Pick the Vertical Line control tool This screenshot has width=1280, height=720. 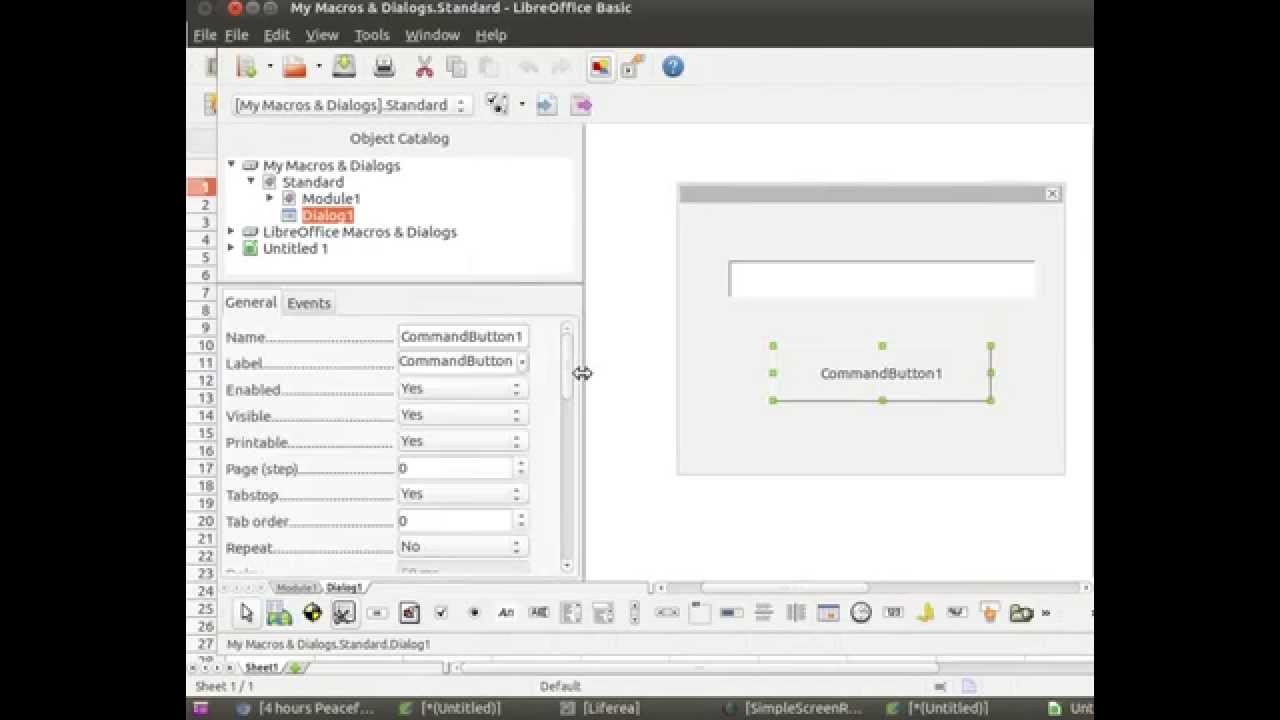(797, 613)
